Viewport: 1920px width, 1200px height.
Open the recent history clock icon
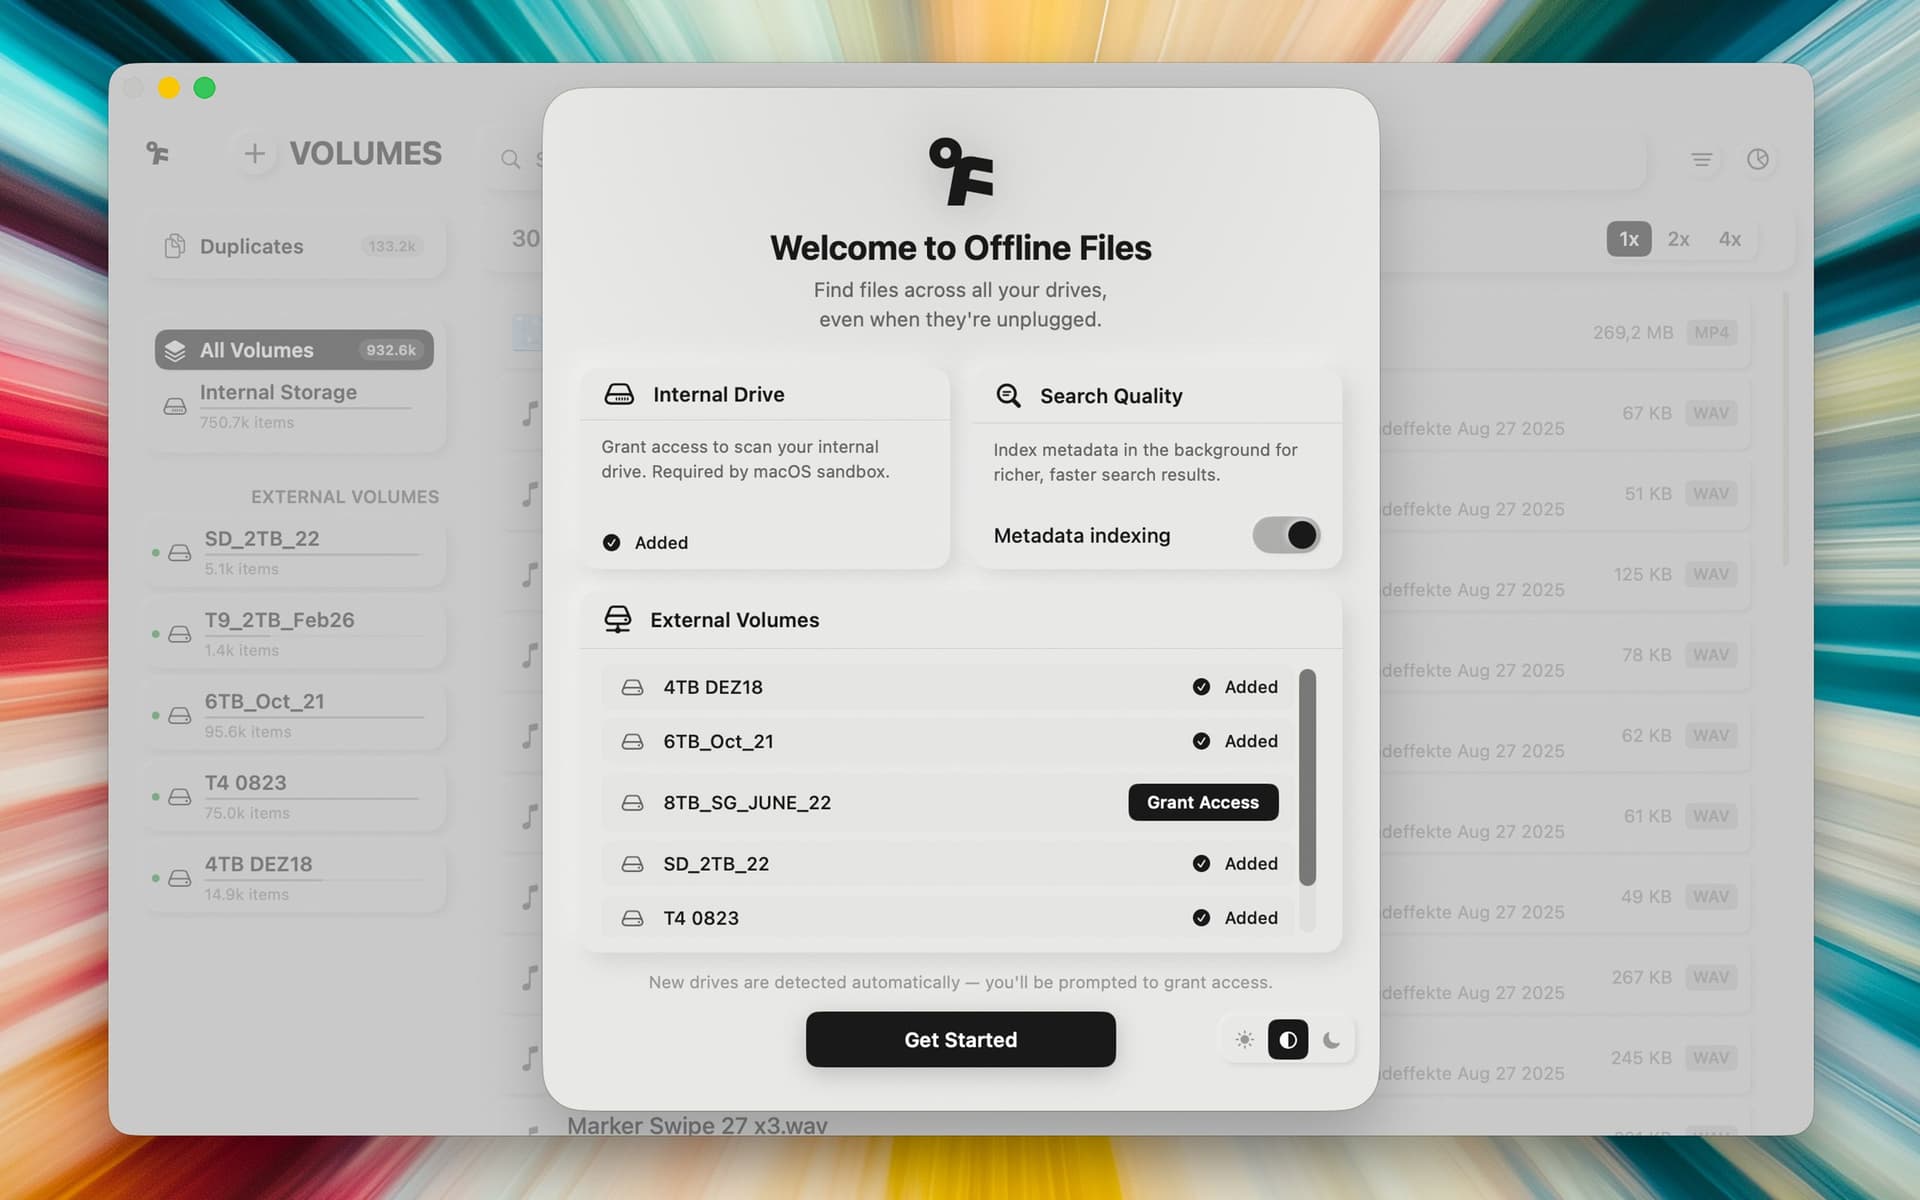click(x=1759, y=159)
